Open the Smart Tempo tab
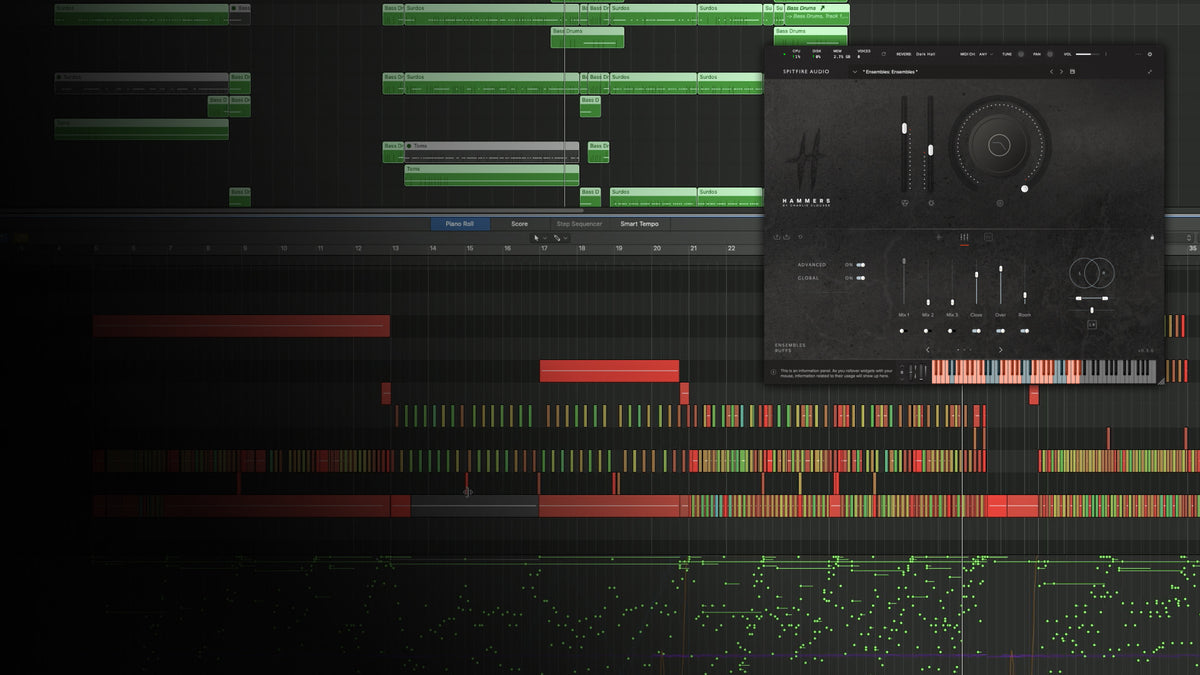 [x=639, y=224]
